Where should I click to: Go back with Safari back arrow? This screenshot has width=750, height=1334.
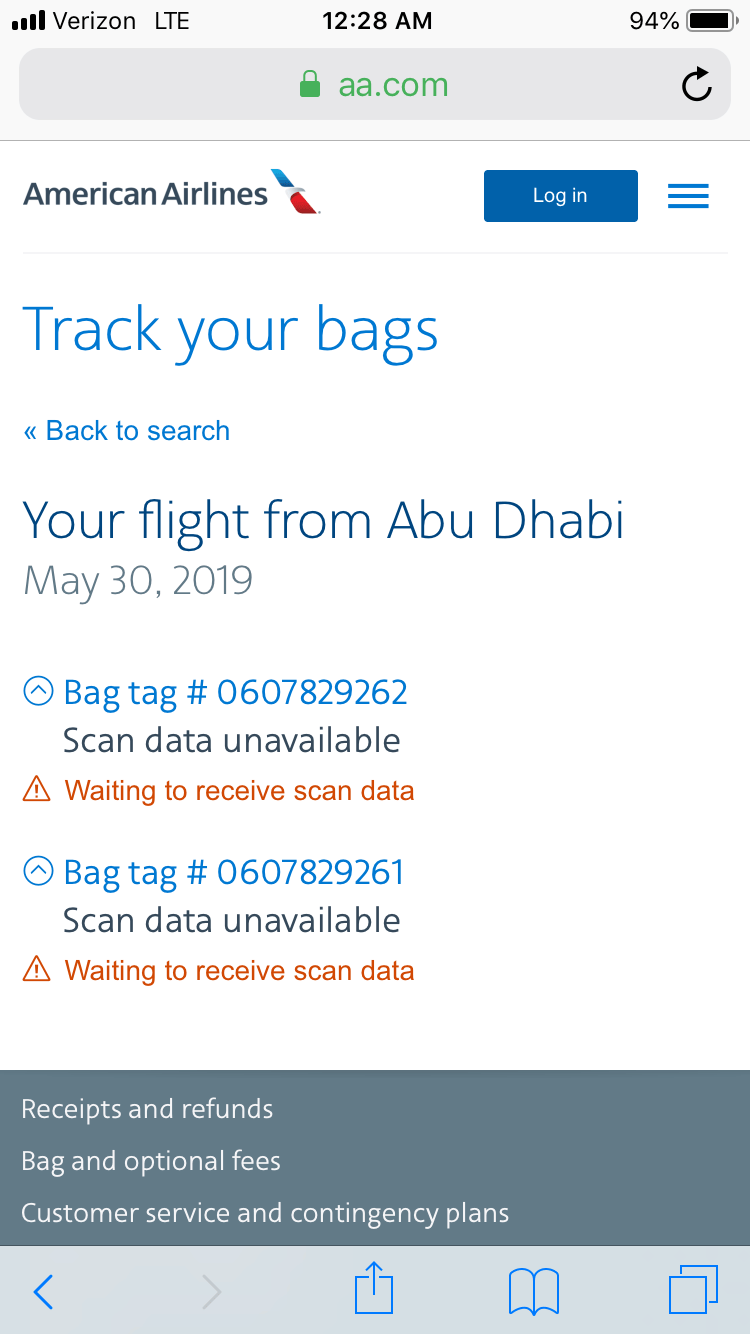43,1292
